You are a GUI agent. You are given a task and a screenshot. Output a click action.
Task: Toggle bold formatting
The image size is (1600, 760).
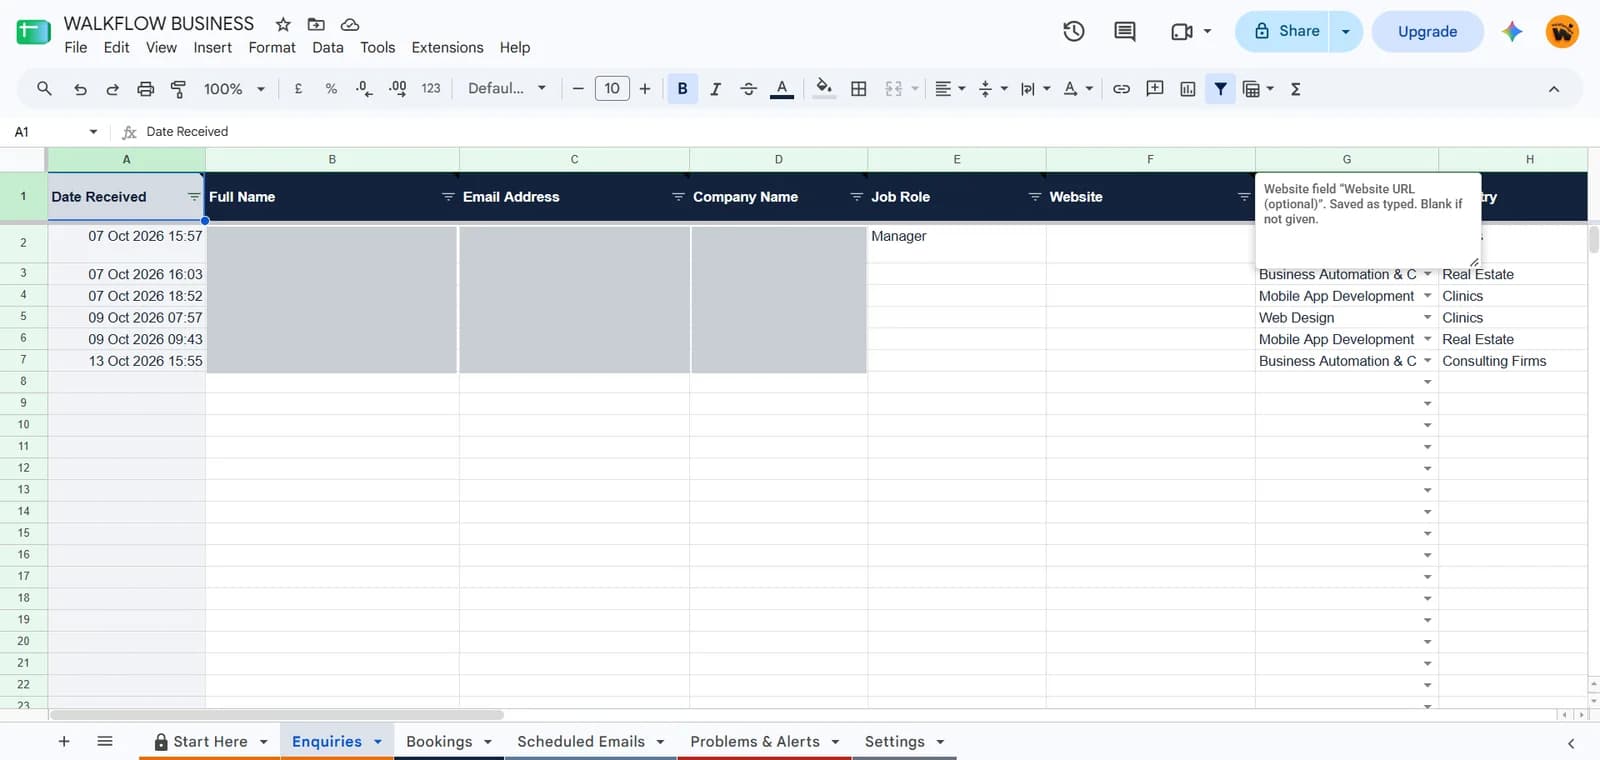(683, 89)
